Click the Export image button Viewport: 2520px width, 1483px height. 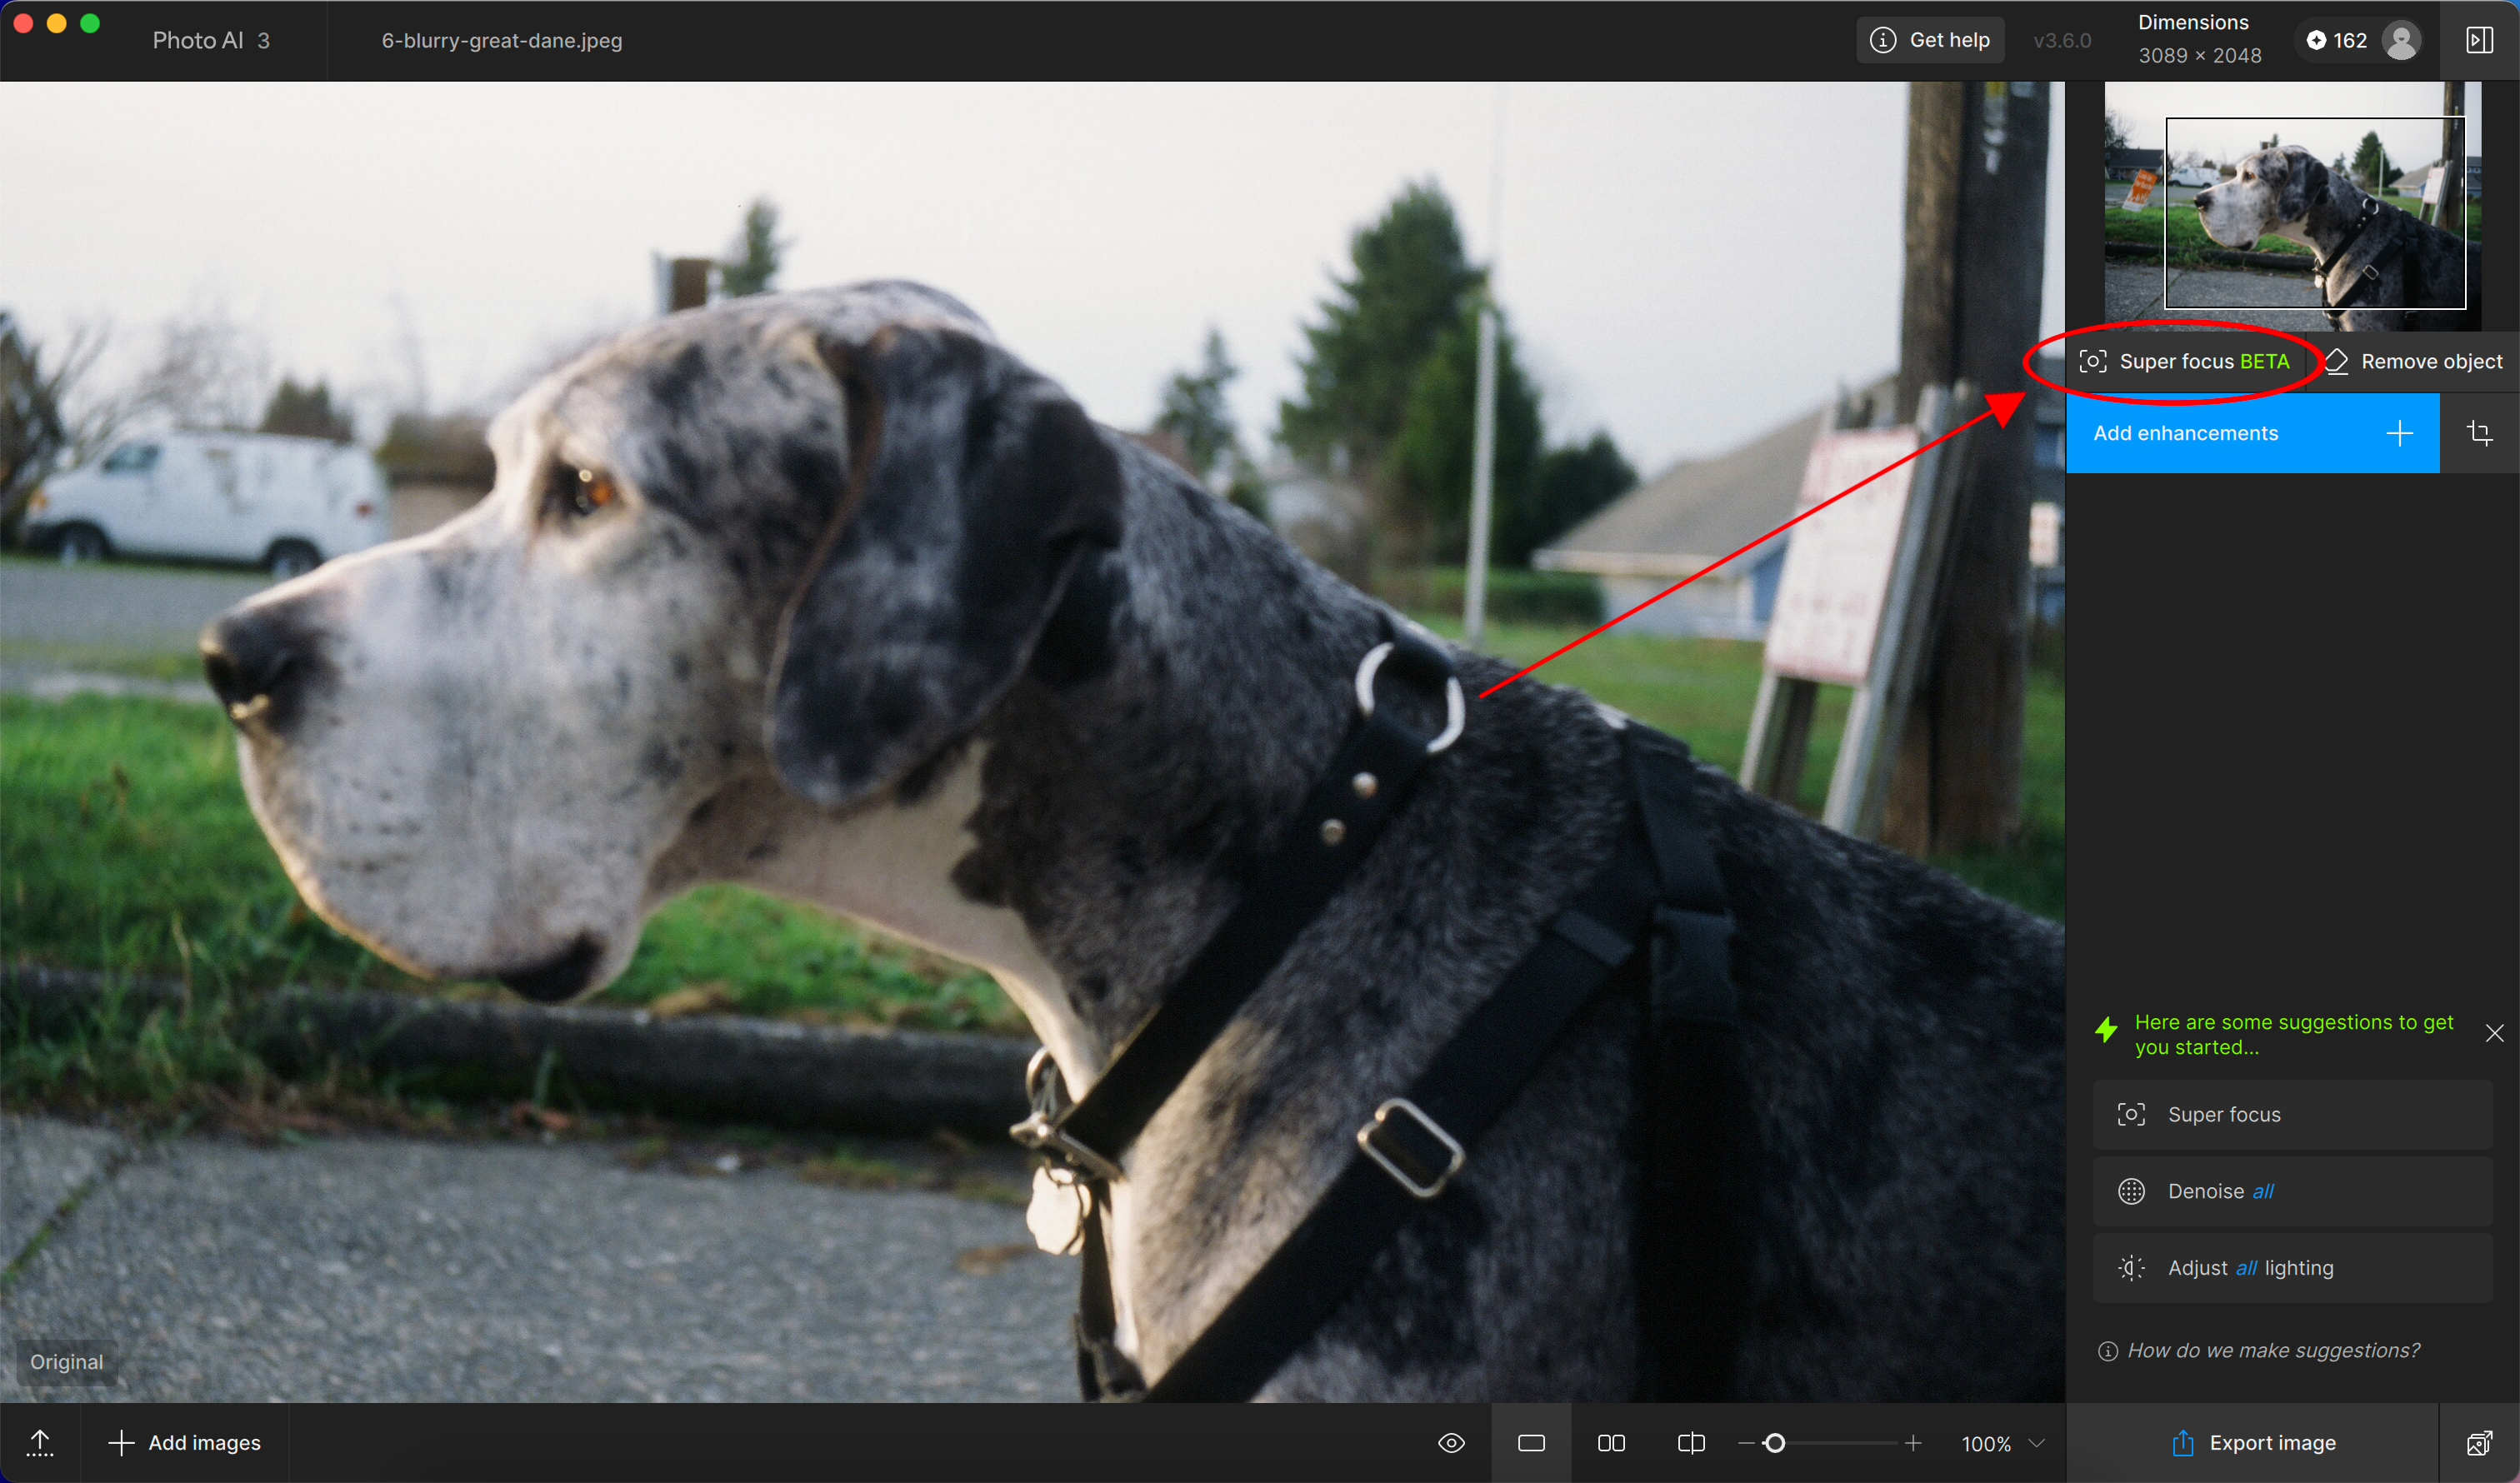(x=2253, y=1442)
